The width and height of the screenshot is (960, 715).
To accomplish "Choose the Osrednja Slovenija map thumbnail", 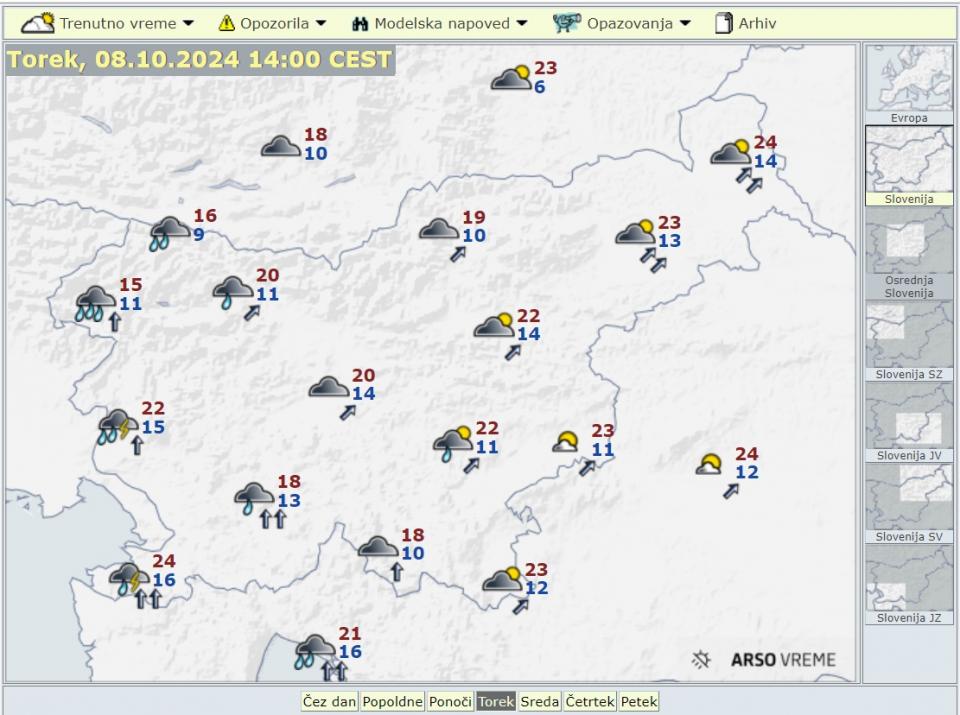I will (x=908, y=251).
